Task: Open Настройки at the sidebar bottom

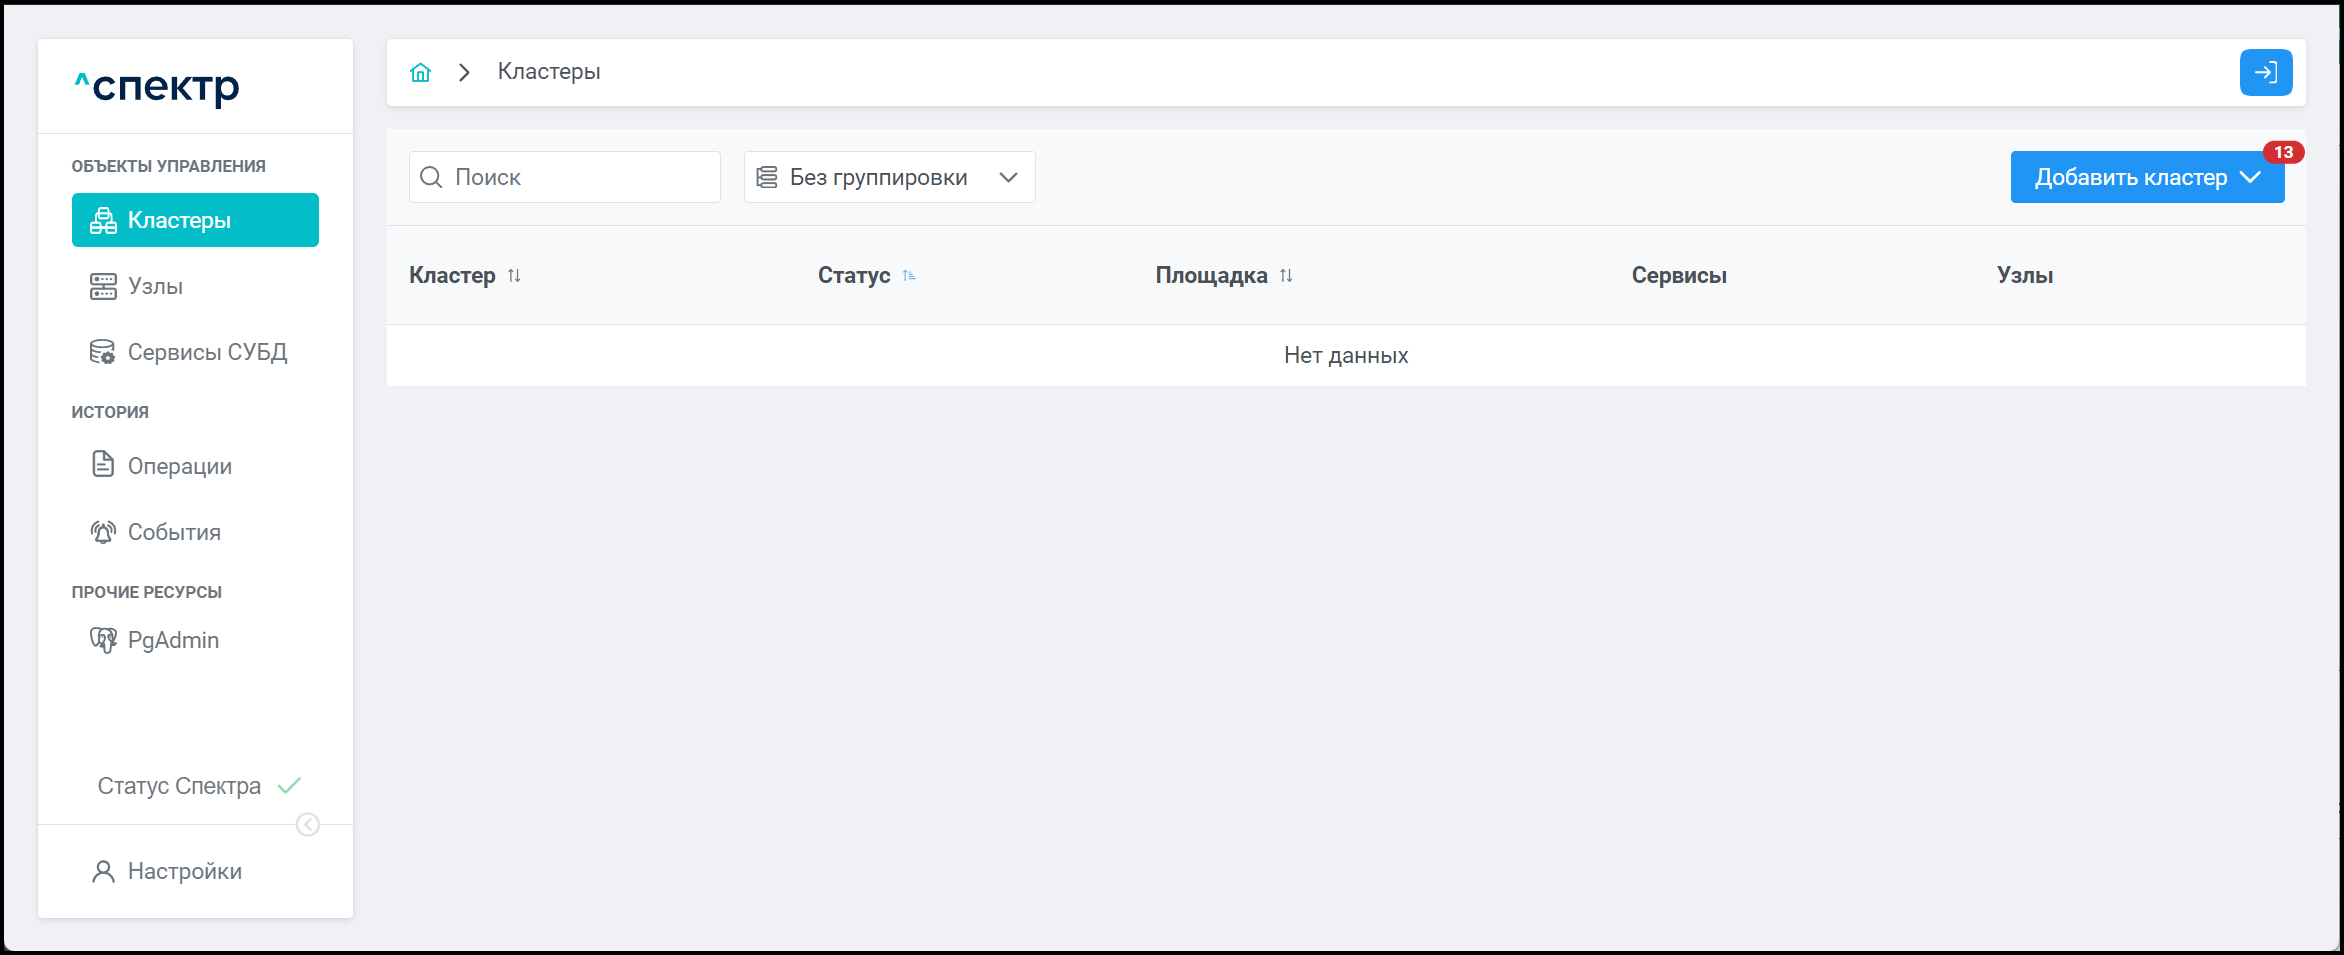Action: (184, 871)
